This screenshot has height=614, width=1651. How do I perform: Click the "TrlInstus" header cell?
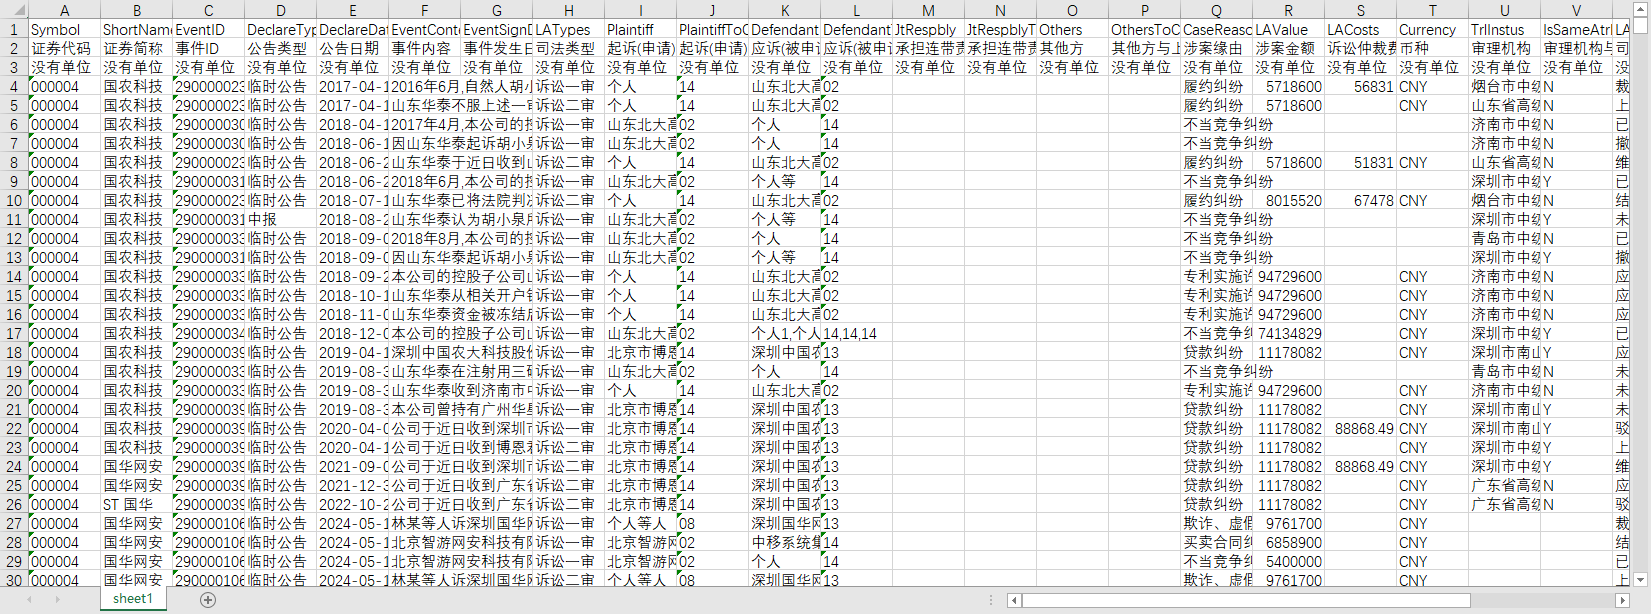tap(1504, 30)
